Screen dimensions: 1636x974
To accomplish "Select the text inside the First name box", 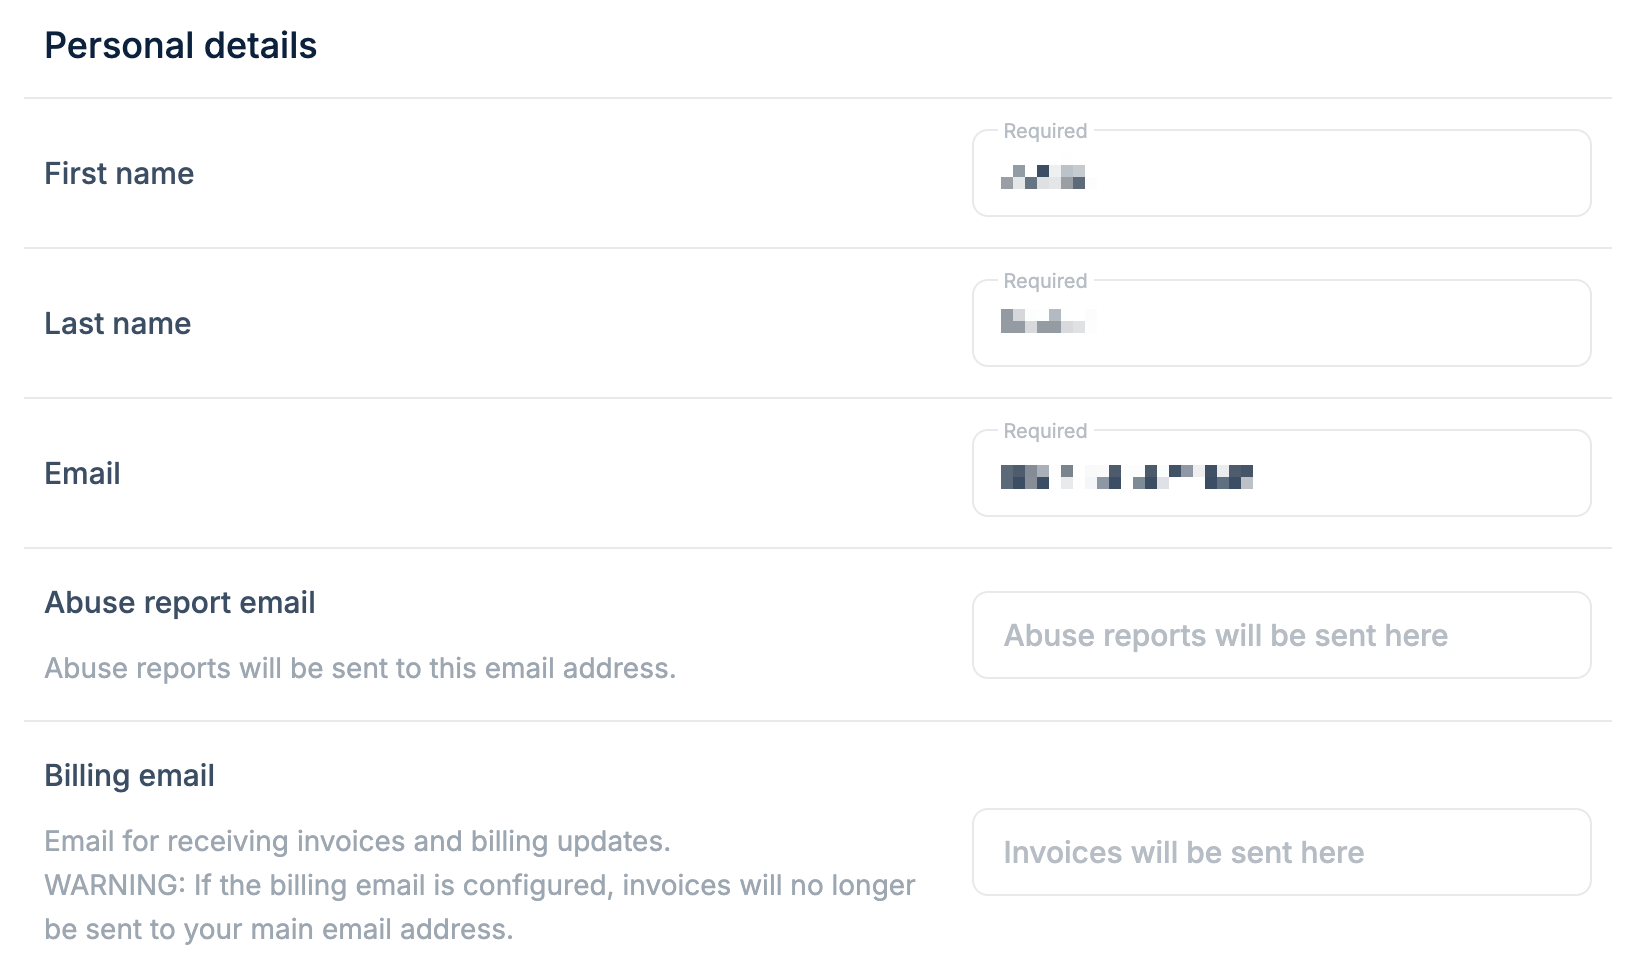I will pos(1042,180).
